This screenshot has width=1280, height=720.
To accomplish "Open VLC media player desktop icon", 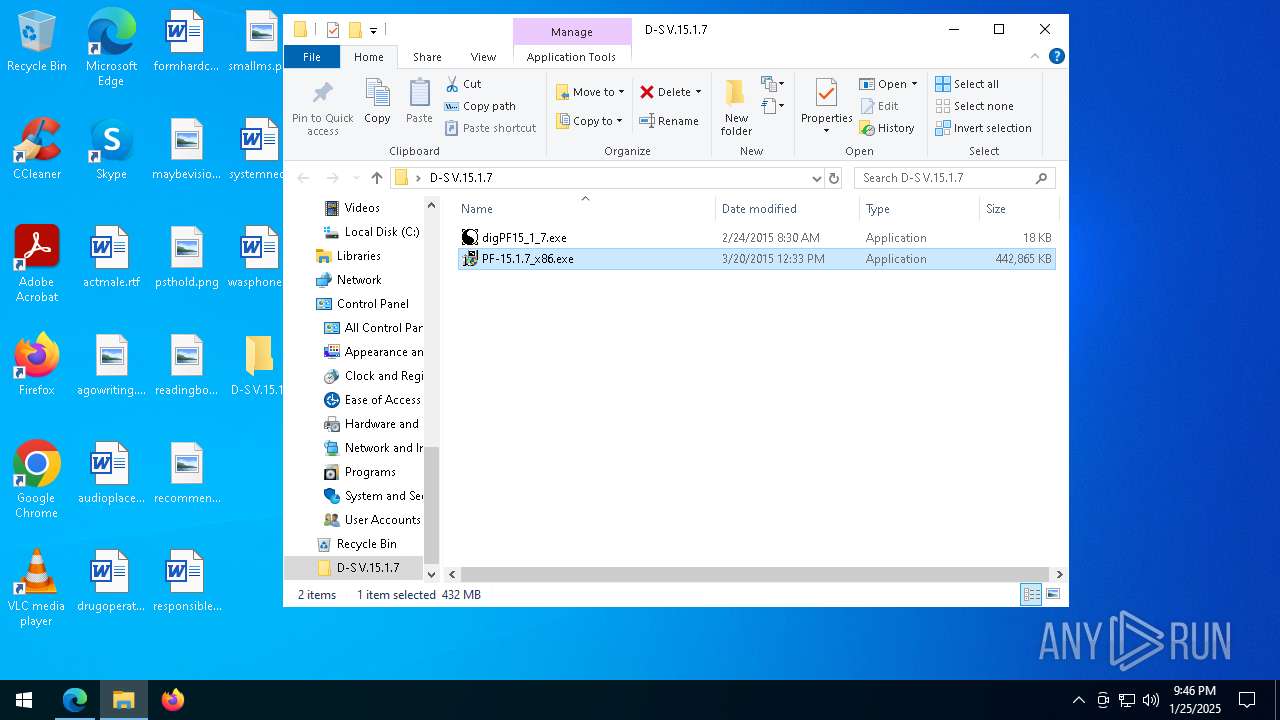I will tap(37, 587).
